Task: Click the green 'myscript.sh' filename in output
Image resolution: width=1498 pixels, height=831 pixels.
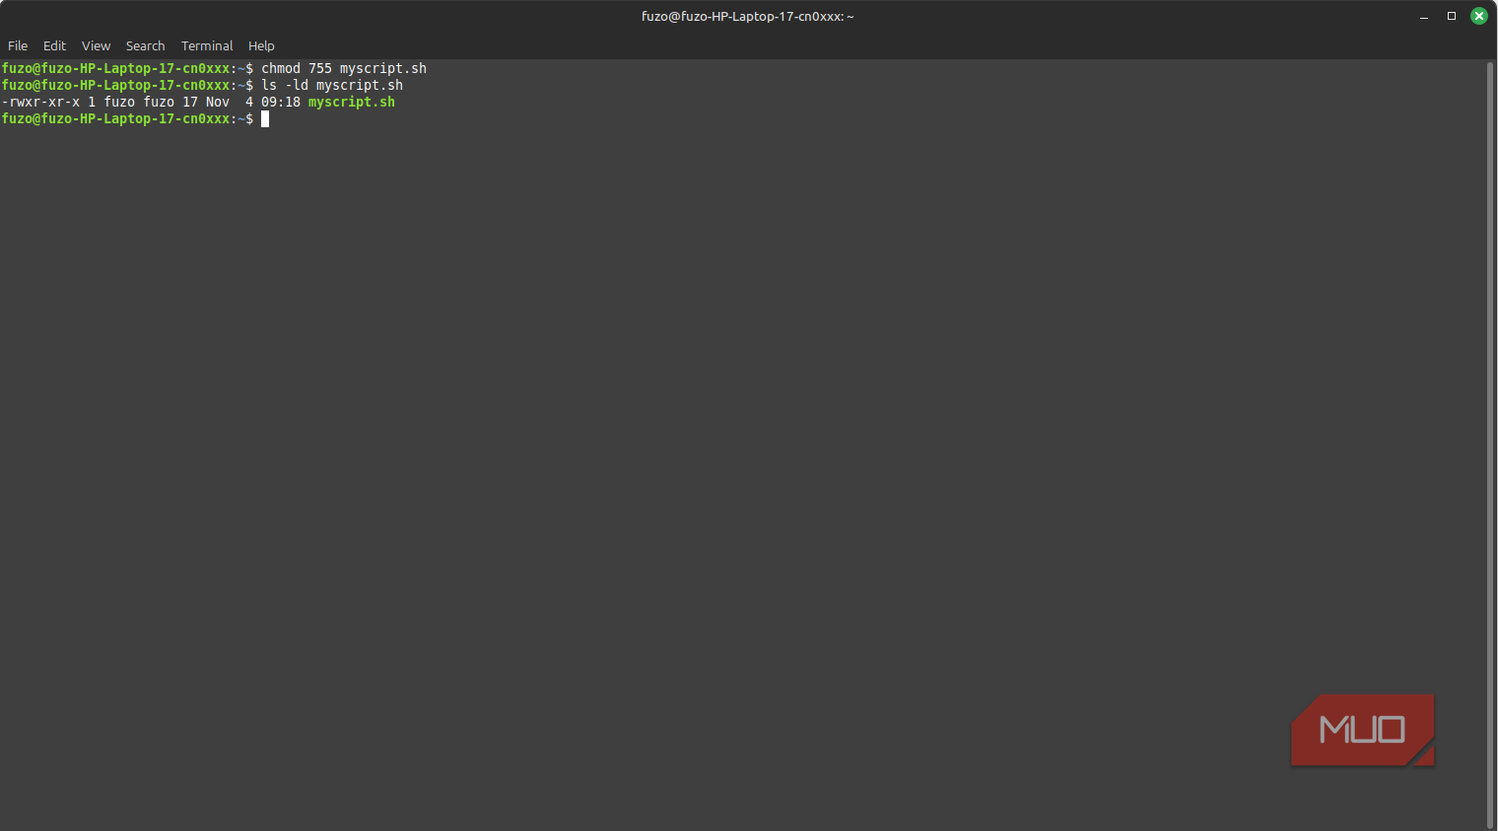Action: (x=351, y=102)
